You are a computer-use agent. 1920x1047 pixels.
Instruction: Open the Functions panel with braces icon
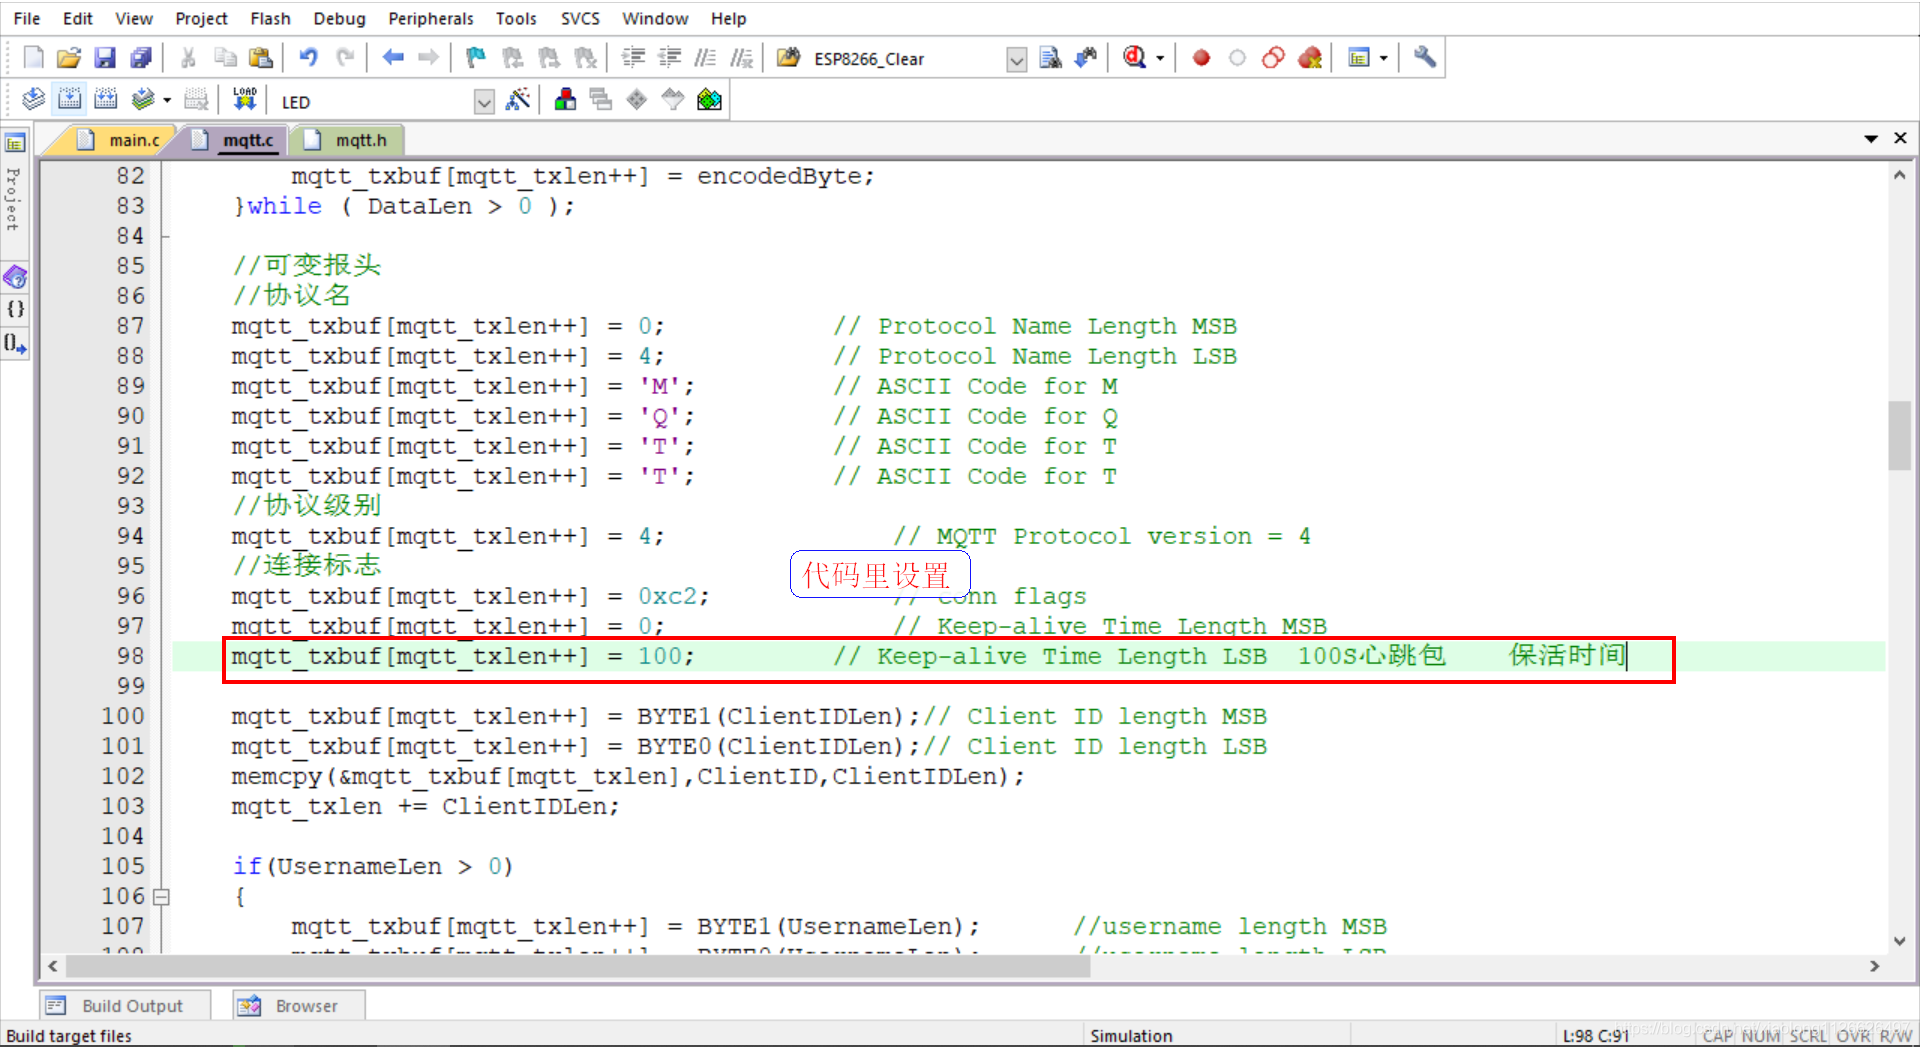click(15, 309)
